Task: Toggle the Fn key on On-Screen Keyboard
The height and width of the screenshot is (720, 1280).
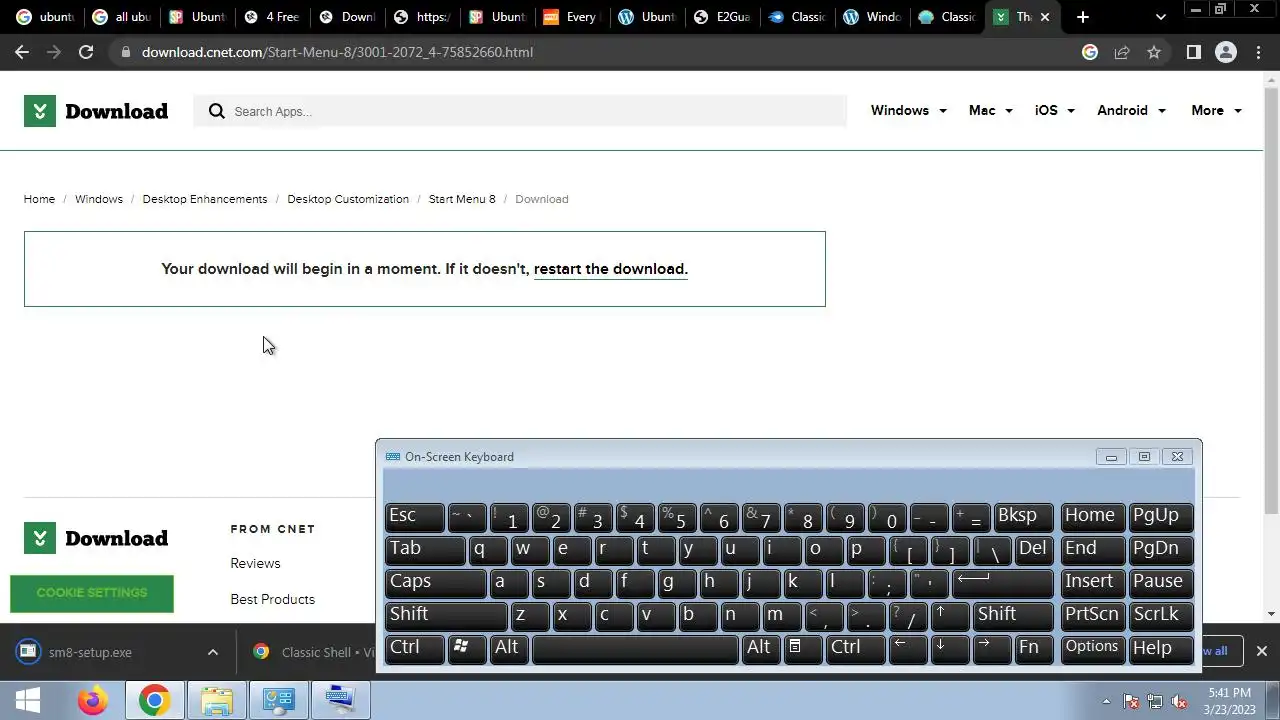Action: coord(1032,648)
